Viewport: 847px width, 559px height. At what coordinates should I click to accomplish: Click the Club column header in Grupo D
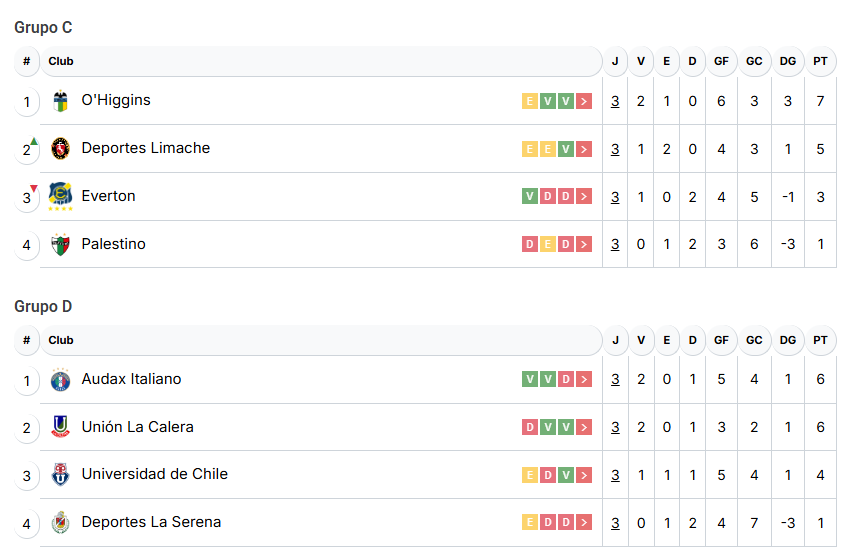pos(61,340)
